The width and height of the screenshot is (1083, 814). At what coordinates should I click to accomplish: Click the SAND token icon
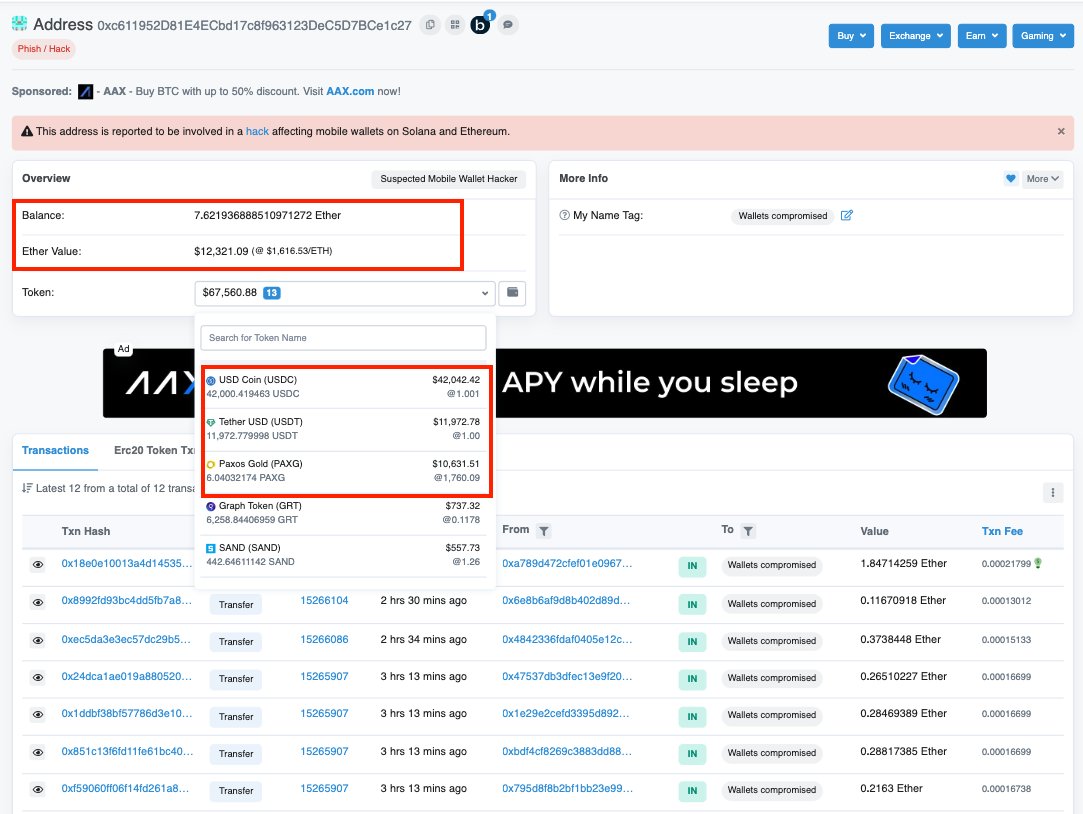coord(211,548)
